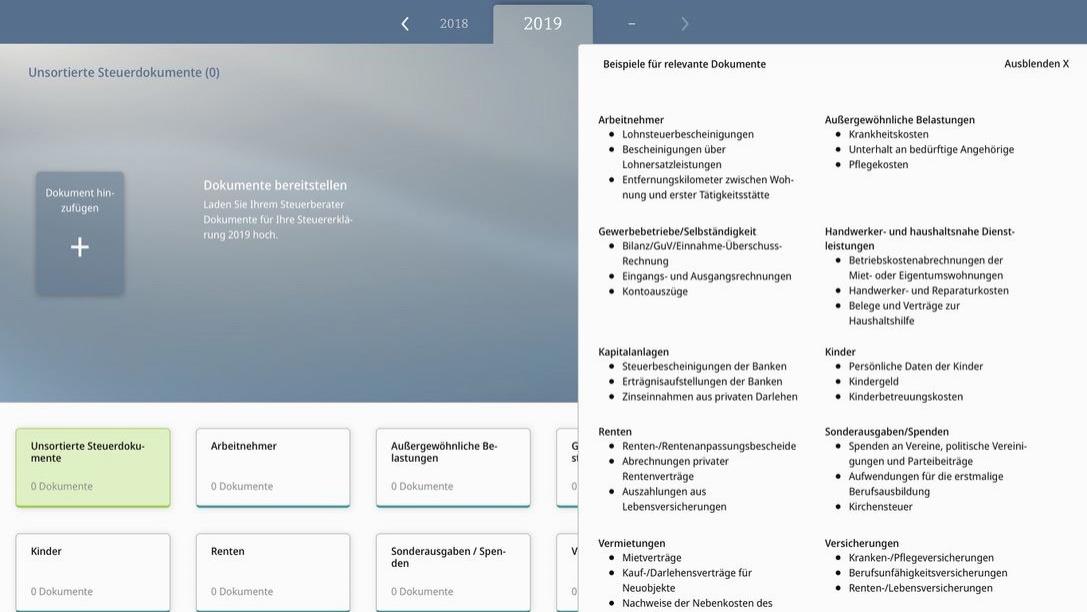This screenshot has height=612, width=1087.
Task: Open the Sonderausgaben / Spenden category card
Action: click(453, 571)
